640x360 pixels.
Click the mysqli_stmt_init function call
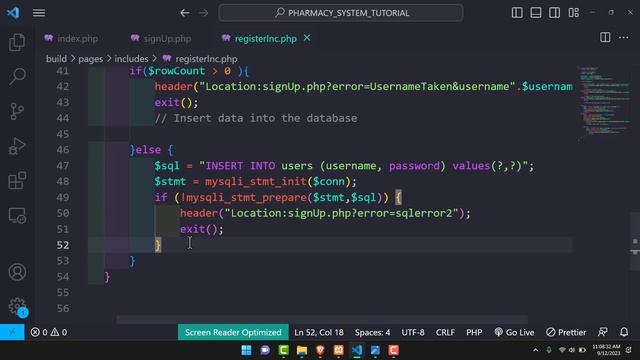256,182
